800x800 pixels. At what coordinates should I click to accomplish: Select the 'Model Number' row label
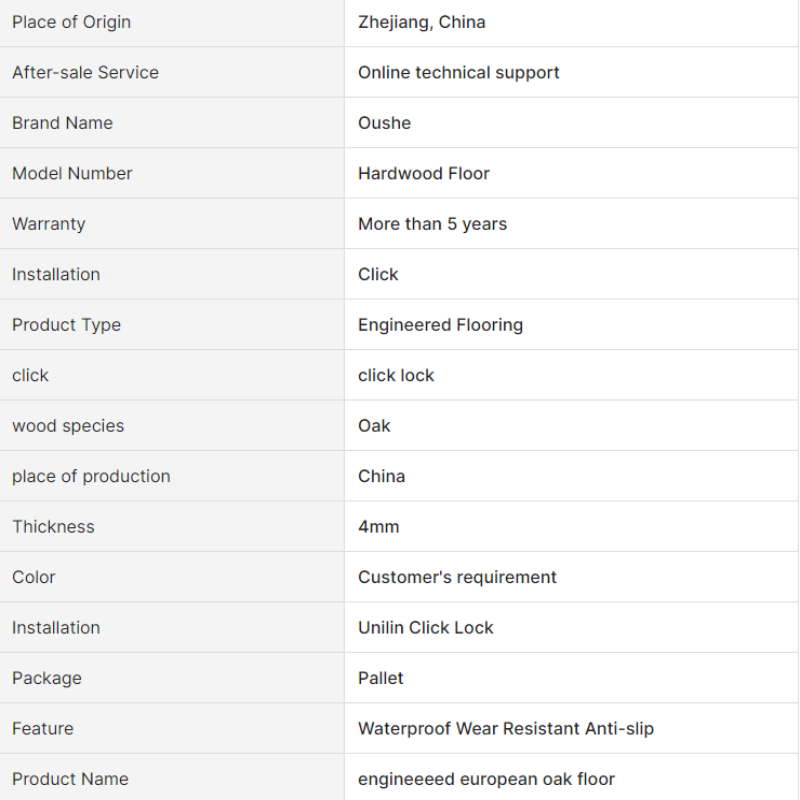[x=72, y=173]
